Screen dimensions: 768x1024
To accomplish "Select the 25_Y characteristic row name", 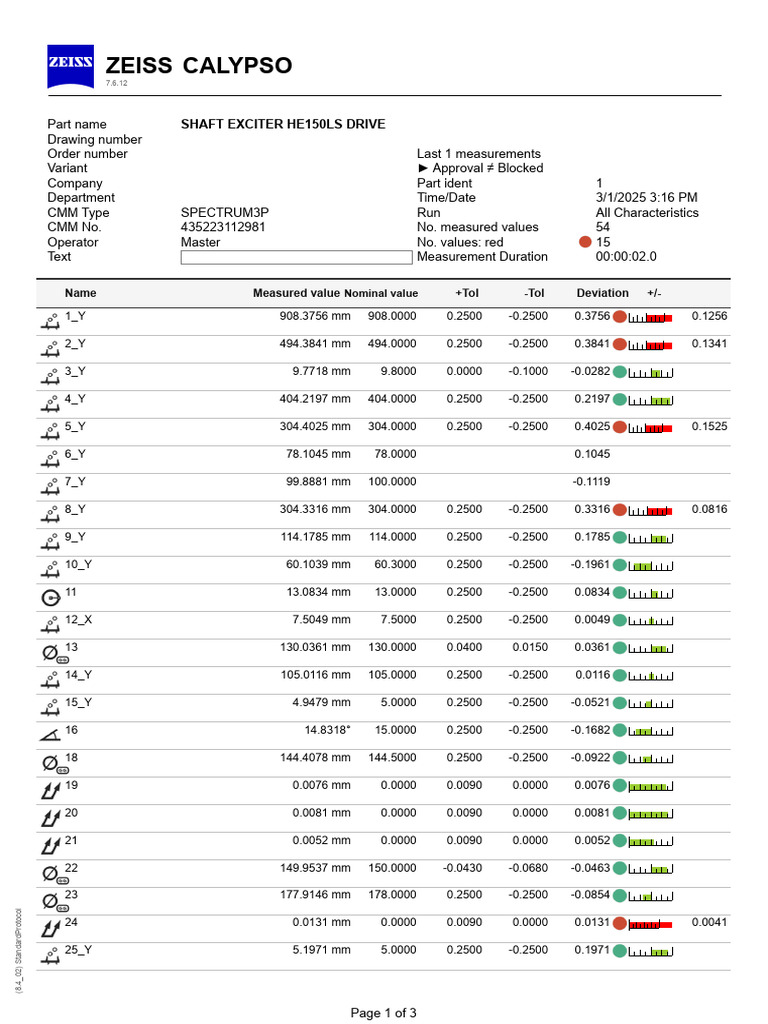I will click(x=78, y=950).
